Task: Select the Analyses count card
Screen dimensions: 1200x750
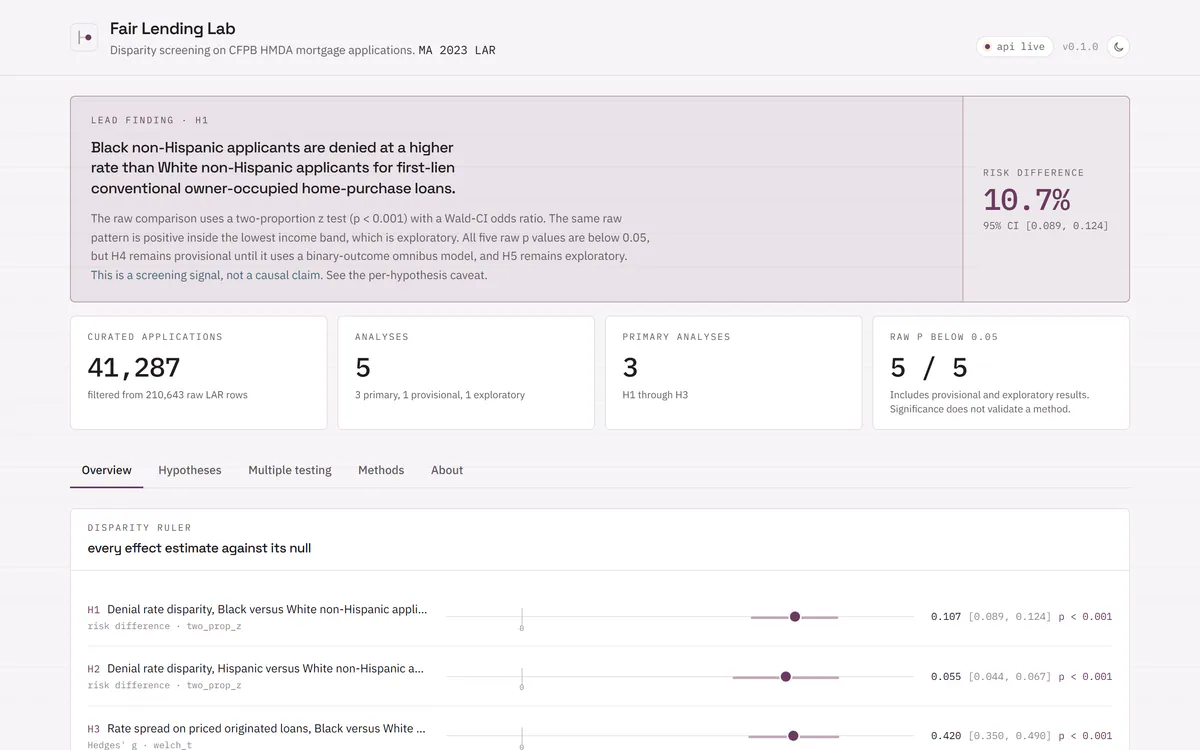Action: click(x=466, y=373)
